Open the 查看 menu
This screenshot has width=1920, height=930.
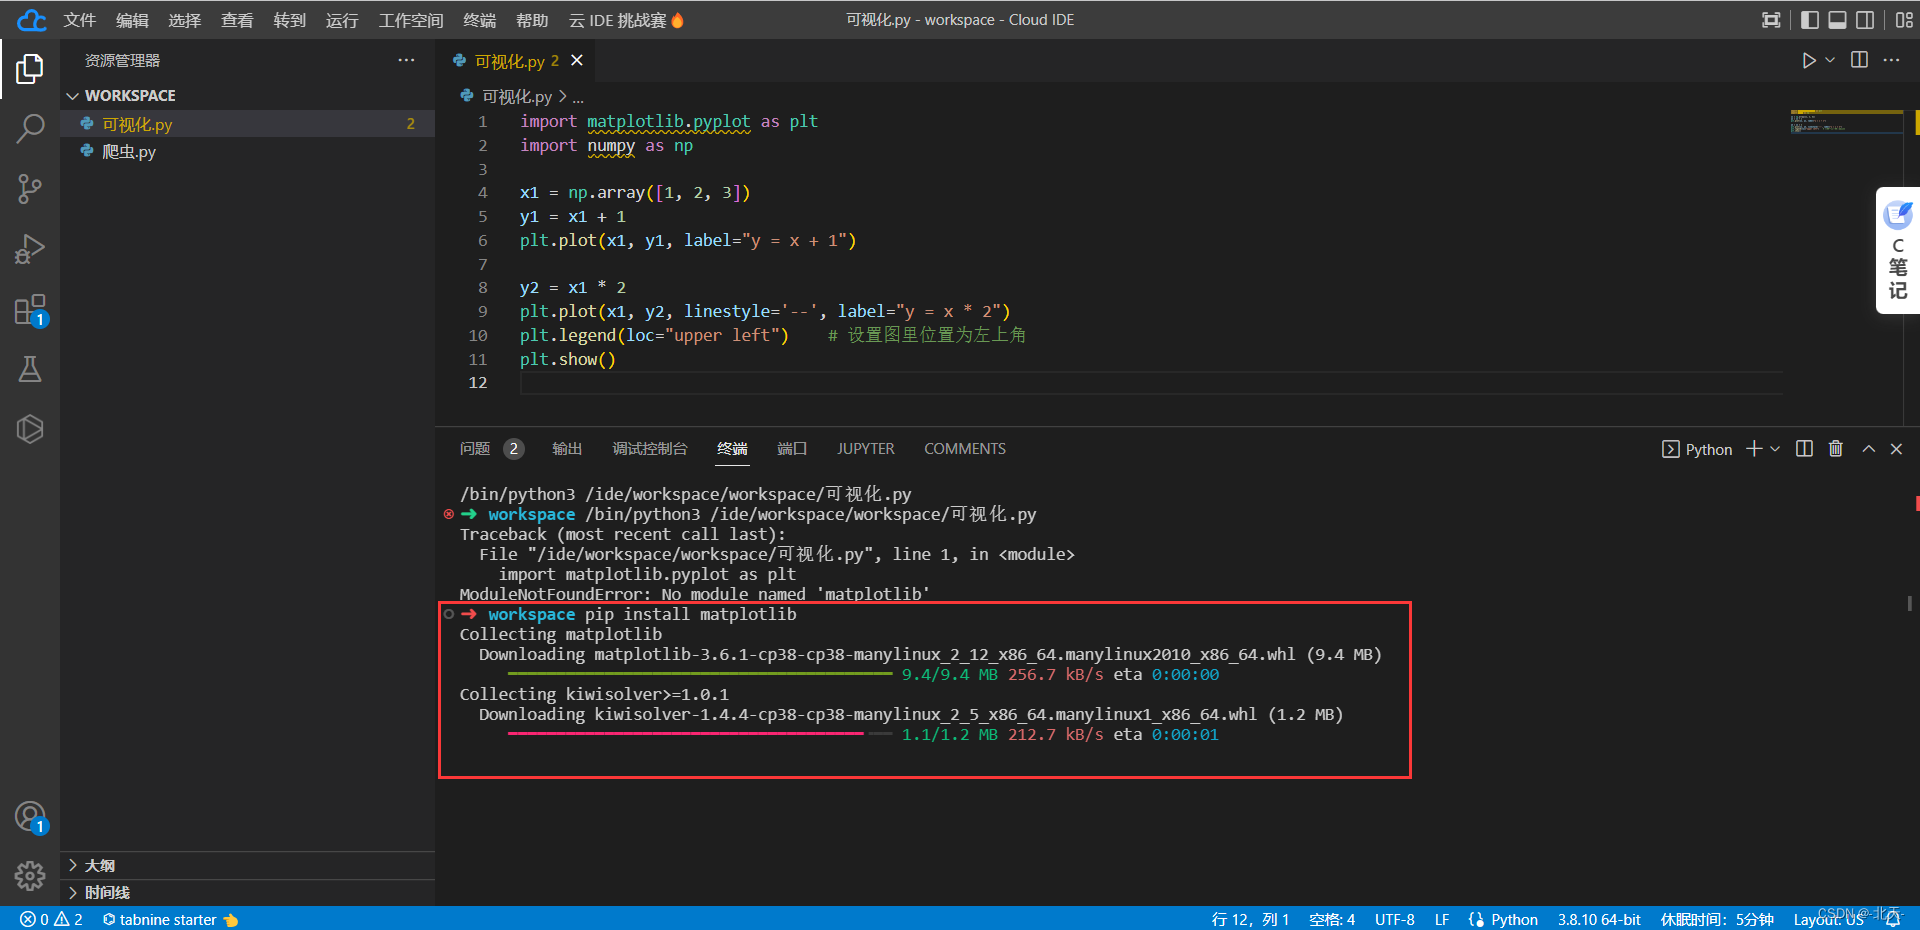click(x=237, y=20)
